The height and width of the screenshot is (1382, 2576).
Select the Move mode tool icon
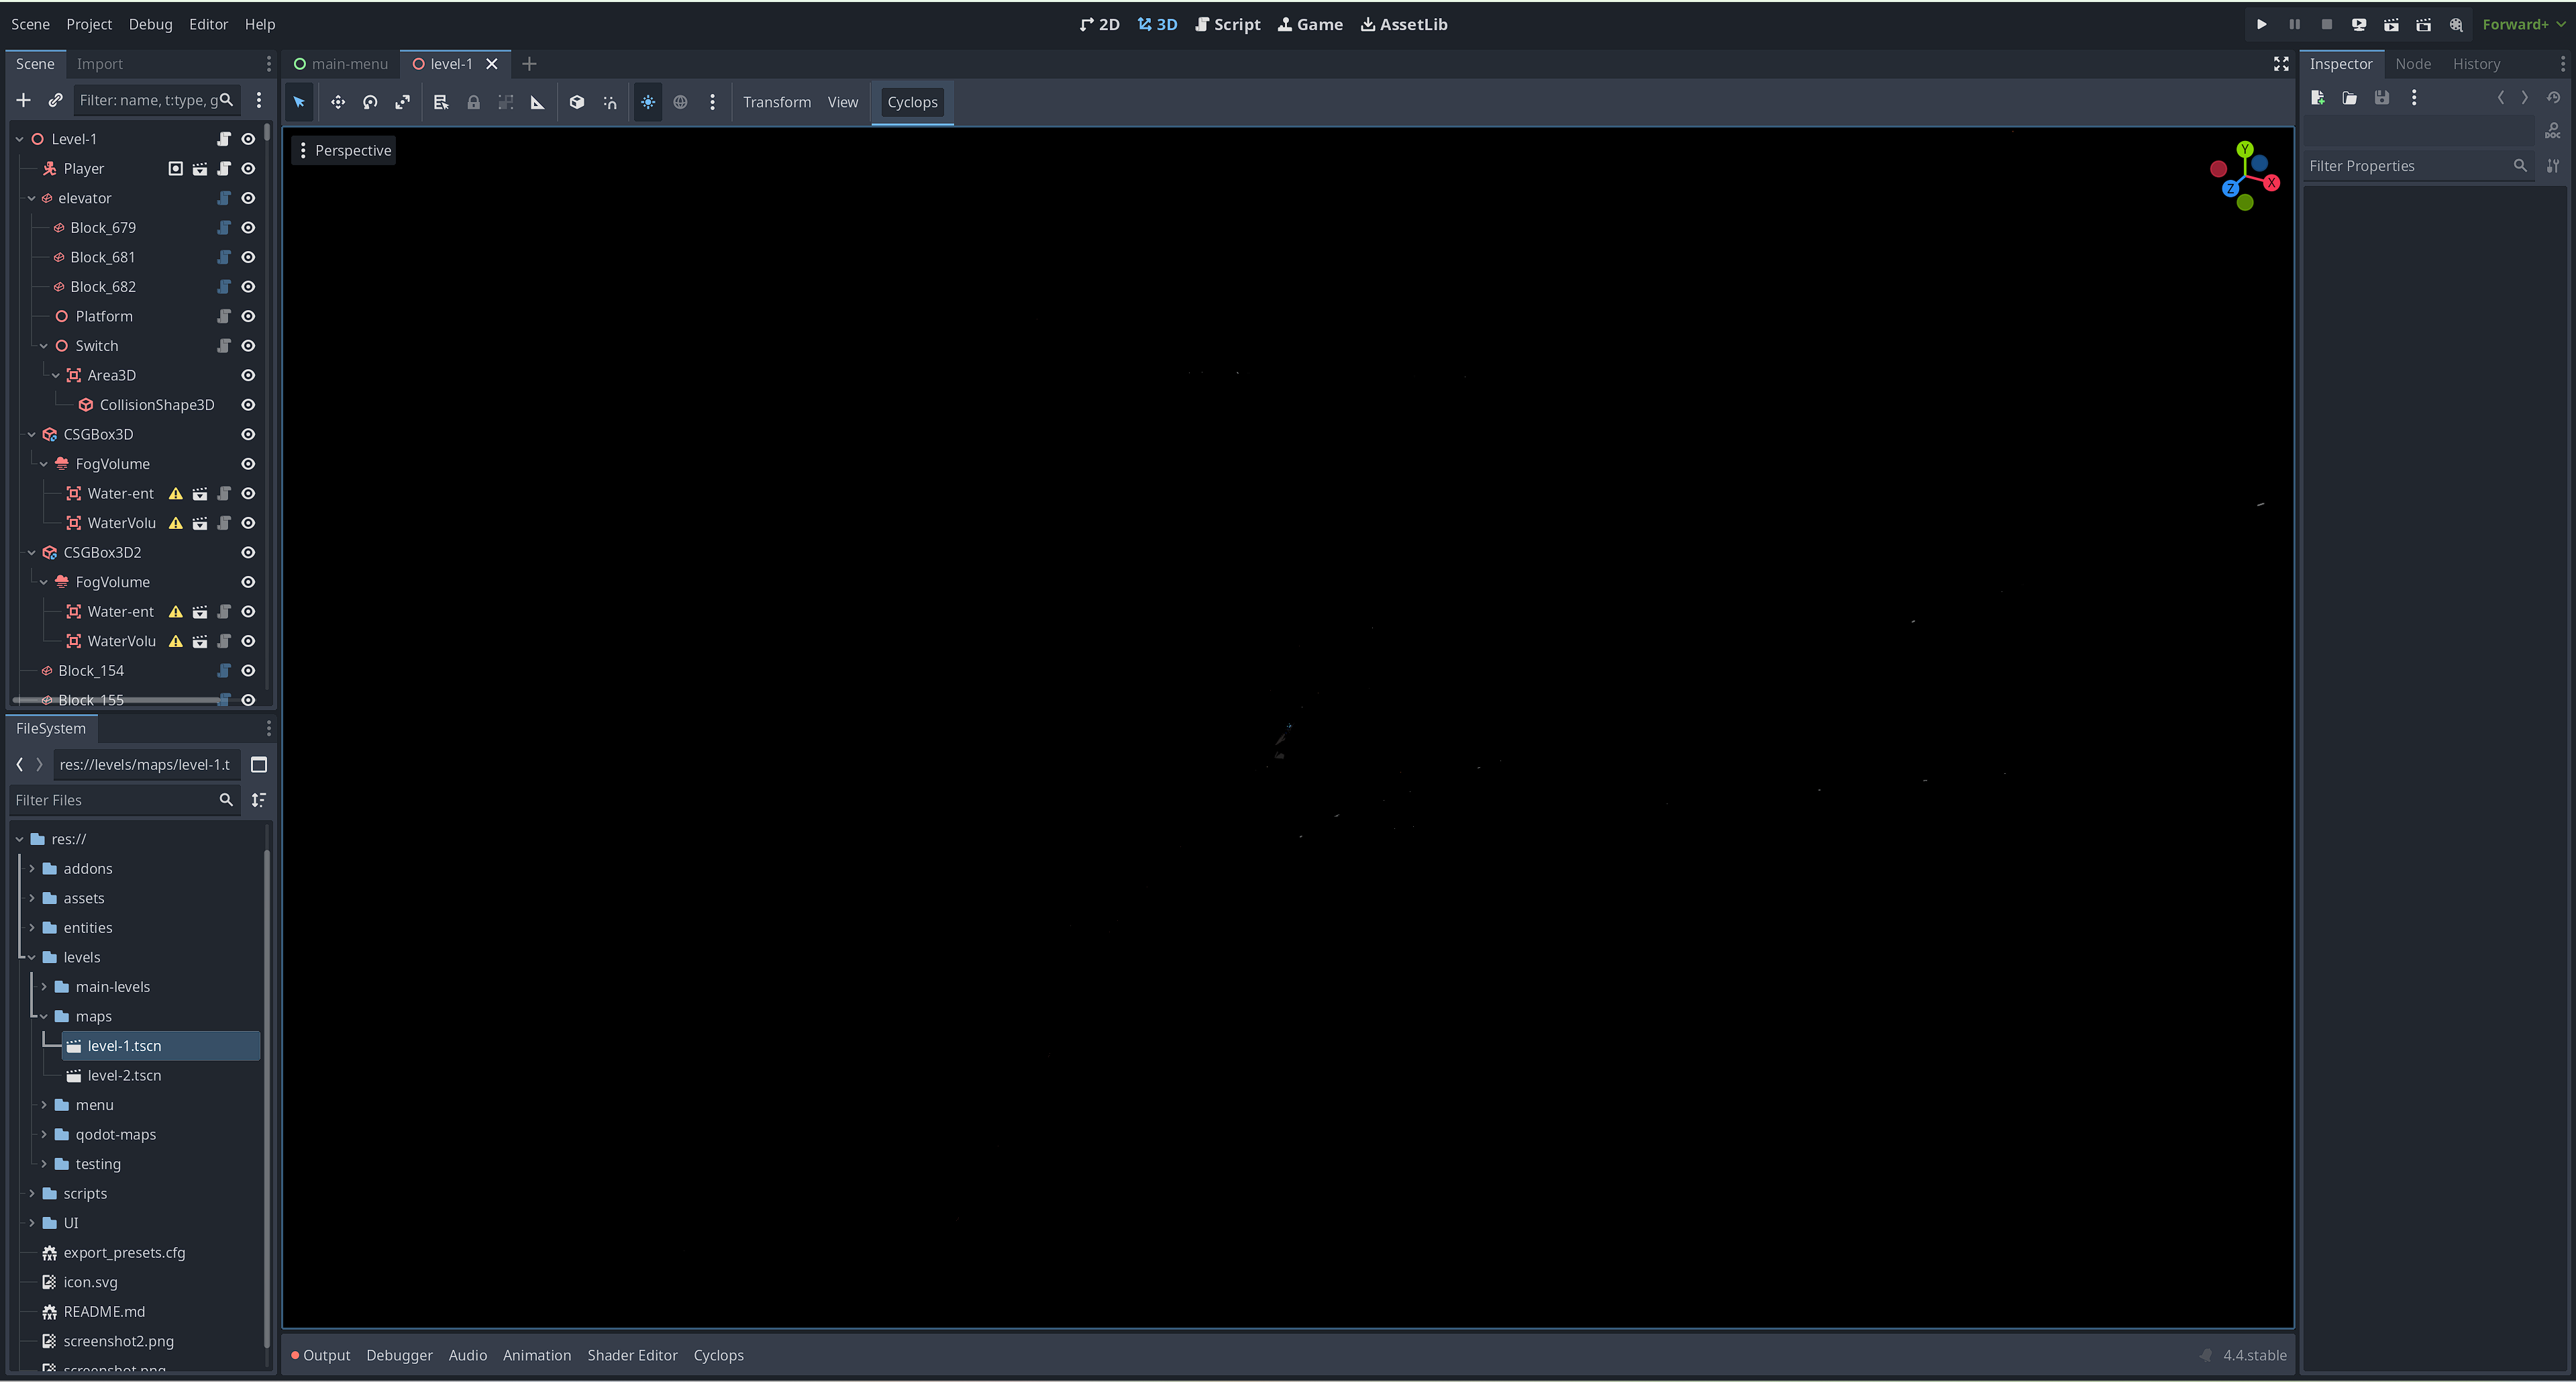(x=338, y=102)
